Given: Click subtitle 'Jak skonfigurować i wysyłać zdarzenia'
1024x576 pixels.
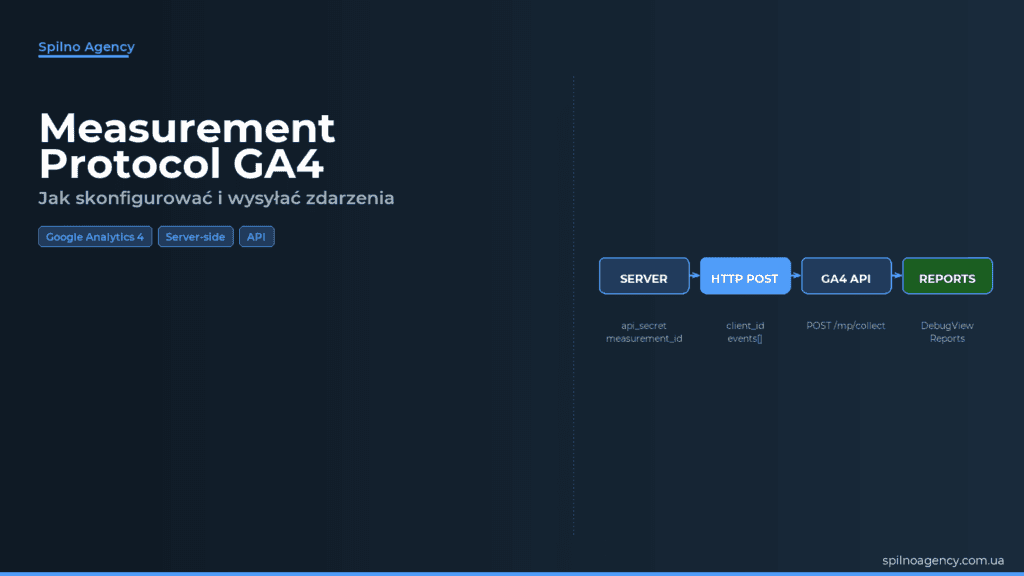Looking at the screenshot, I should click(216, 198).
